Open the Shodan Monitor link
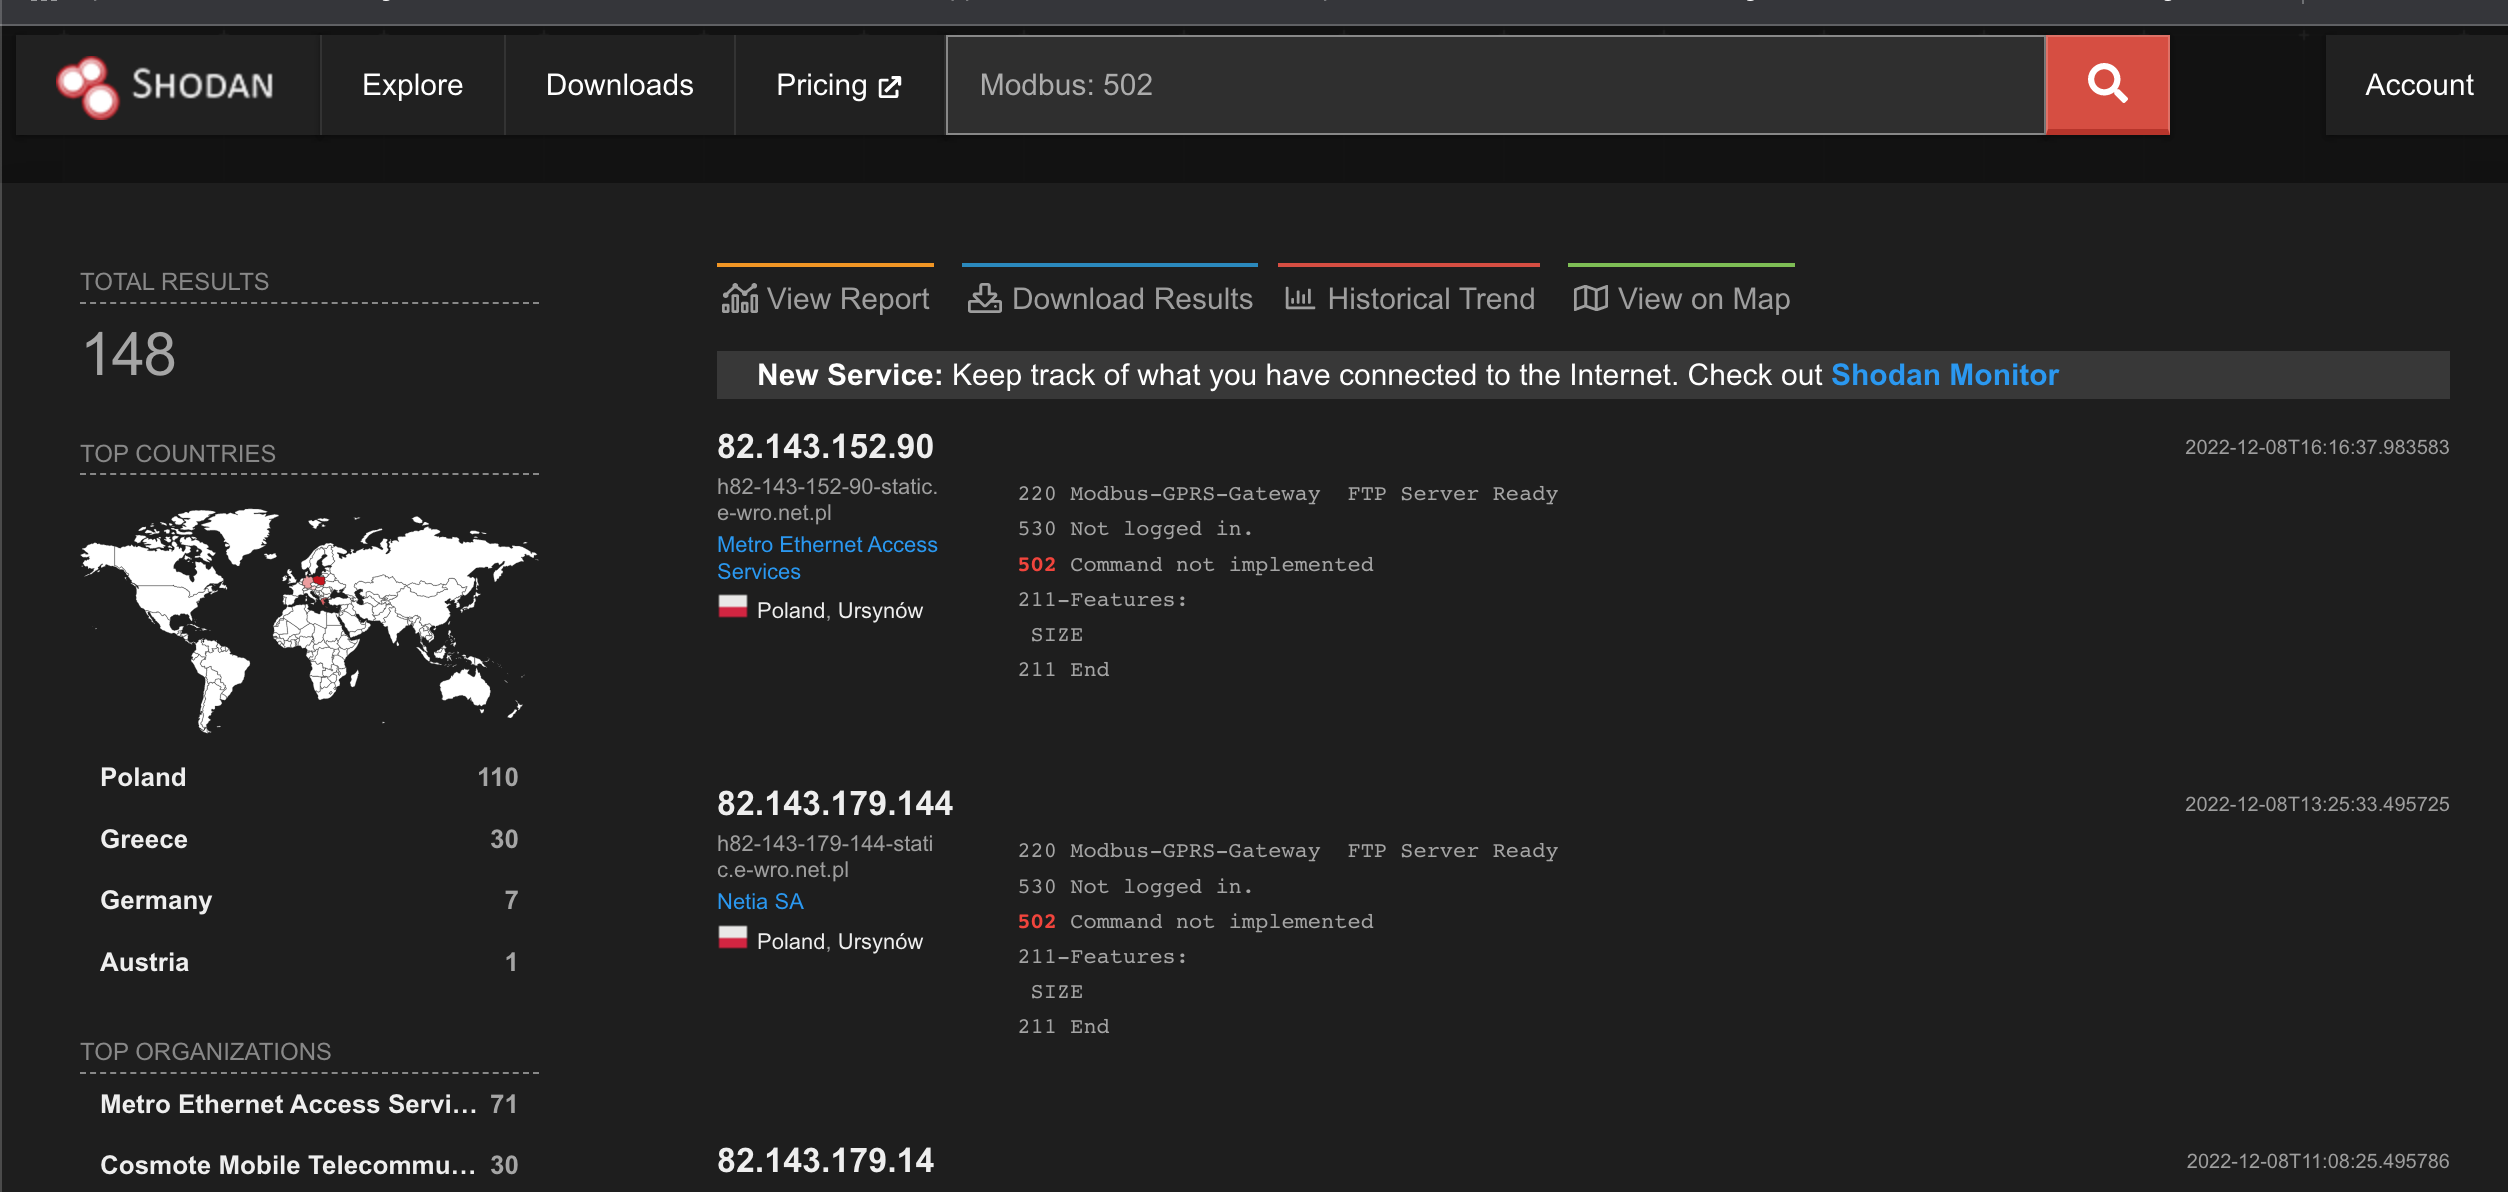 (1944, 375)
